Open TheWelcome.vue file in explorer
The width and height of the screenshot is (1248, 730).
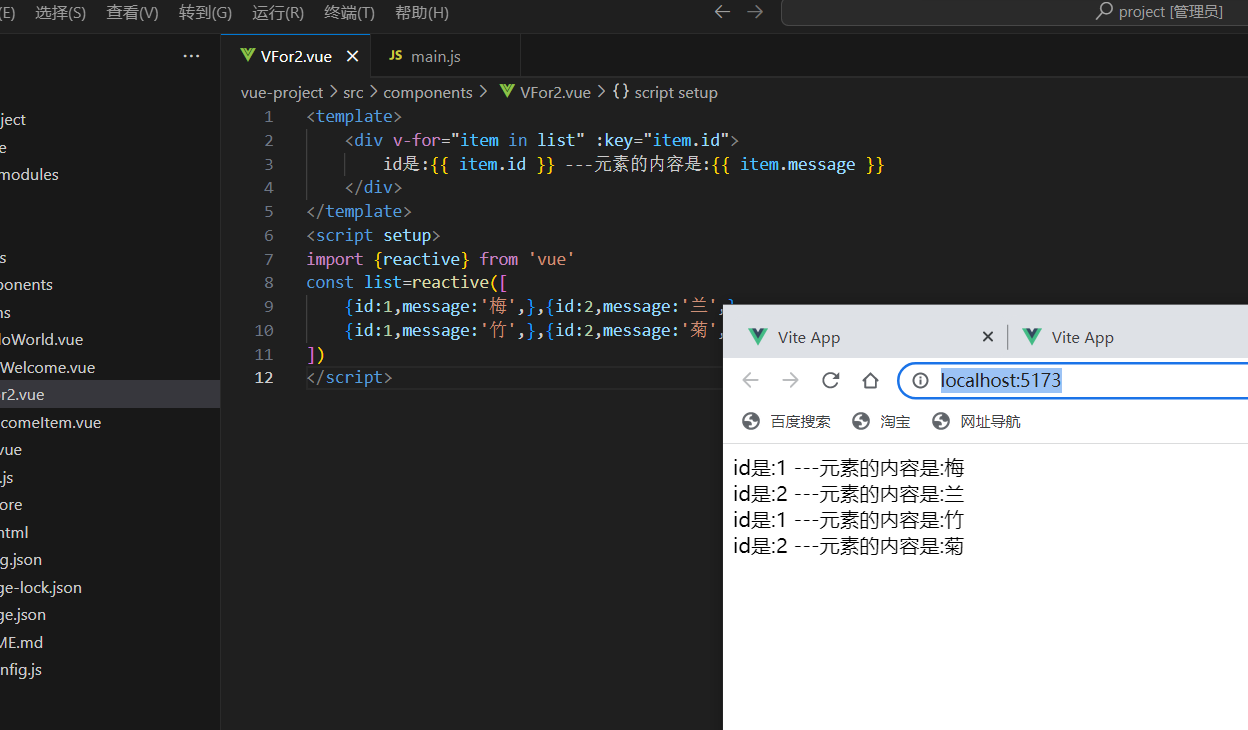[110, 367]
